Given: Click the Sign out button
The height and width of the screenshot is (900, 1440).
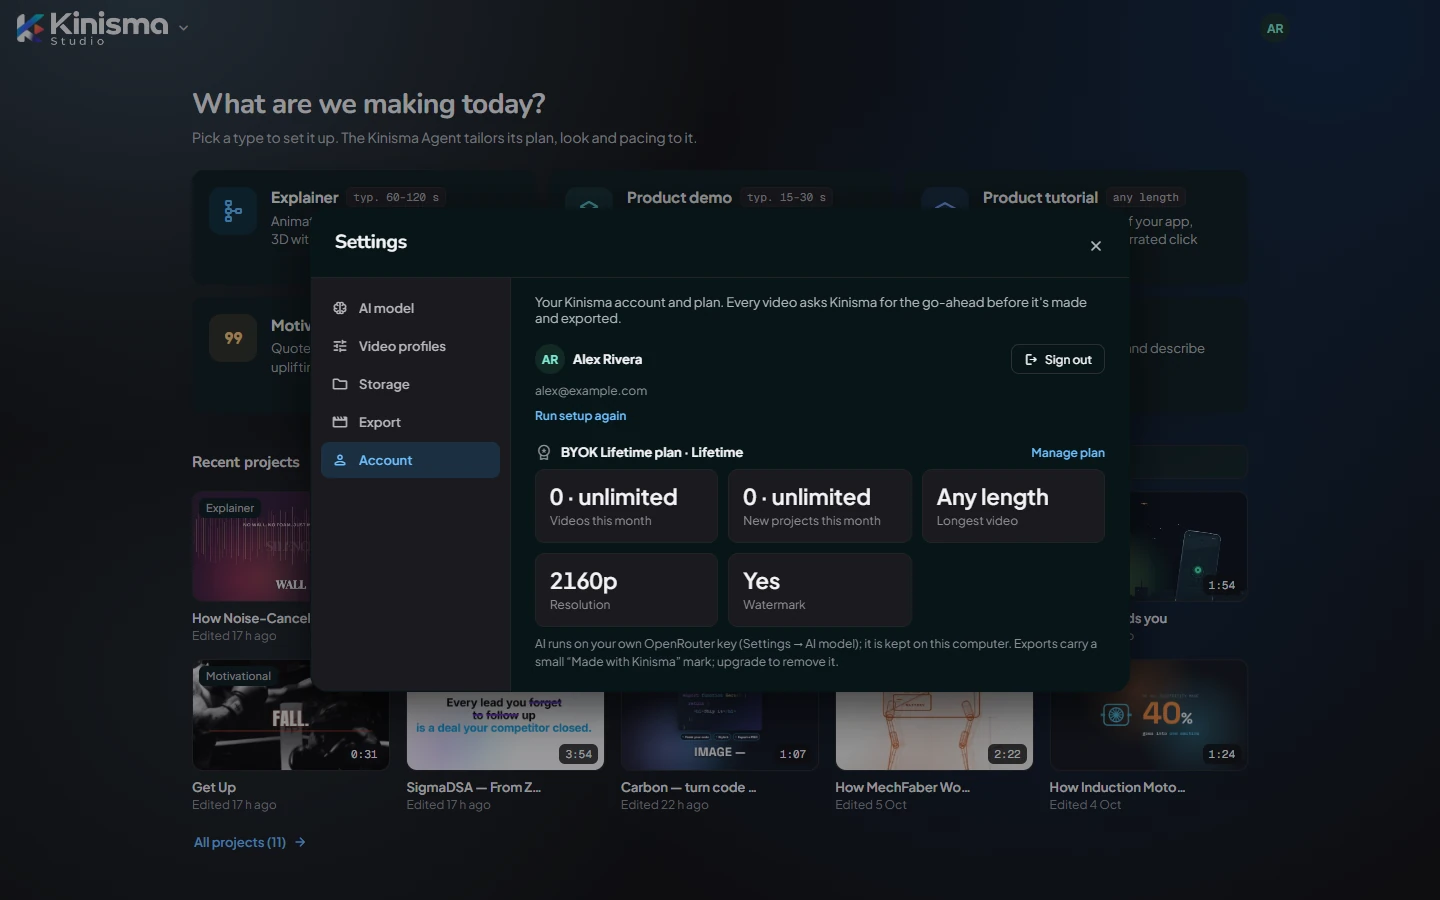Looking at the screenshot, I should (1058, 360).
